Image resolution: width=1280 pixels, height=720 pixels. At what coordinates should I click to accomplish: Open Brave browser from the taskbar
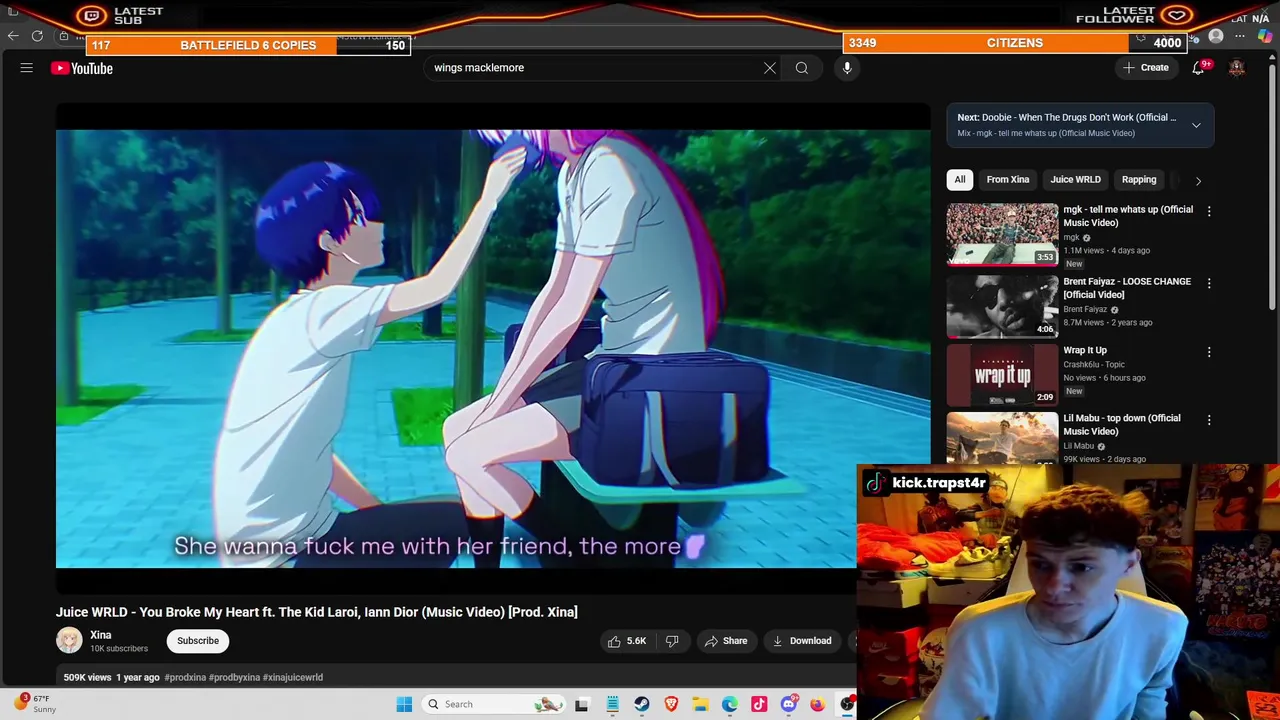tap(671, 704)
